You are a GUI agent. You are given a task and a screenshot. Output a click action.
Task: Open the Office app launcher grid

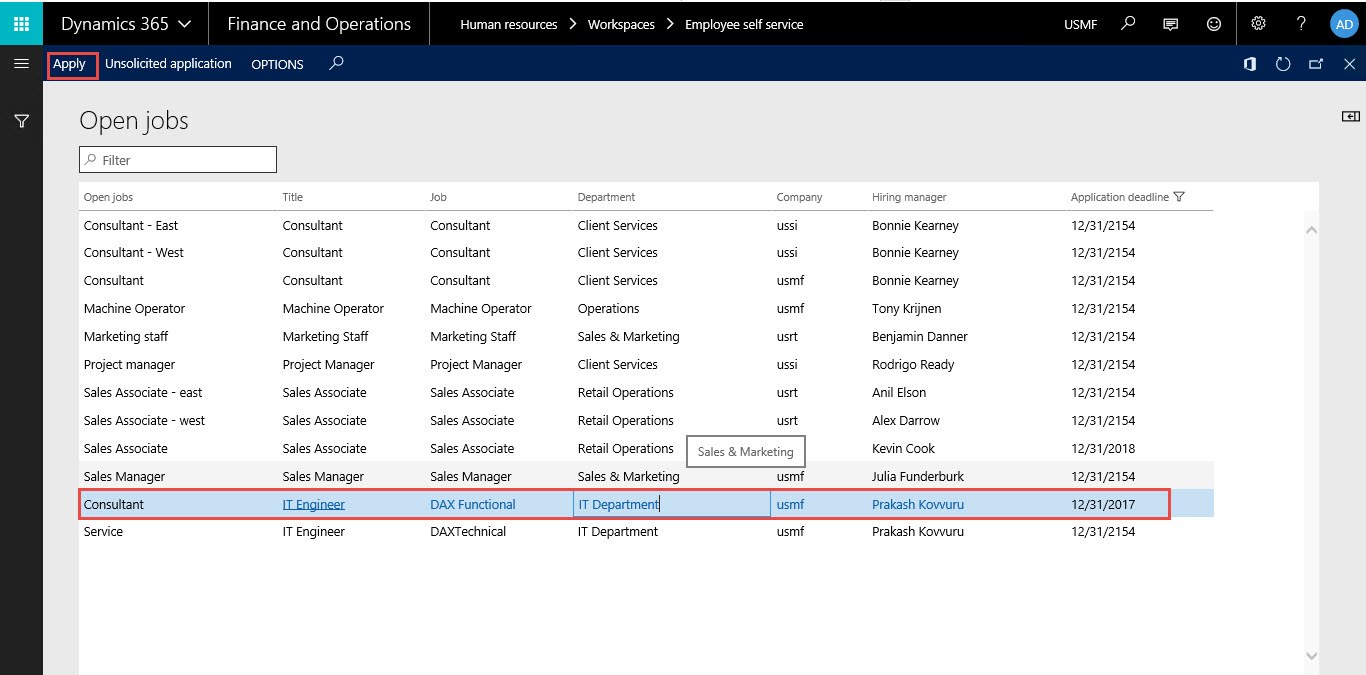pos(20,22)
